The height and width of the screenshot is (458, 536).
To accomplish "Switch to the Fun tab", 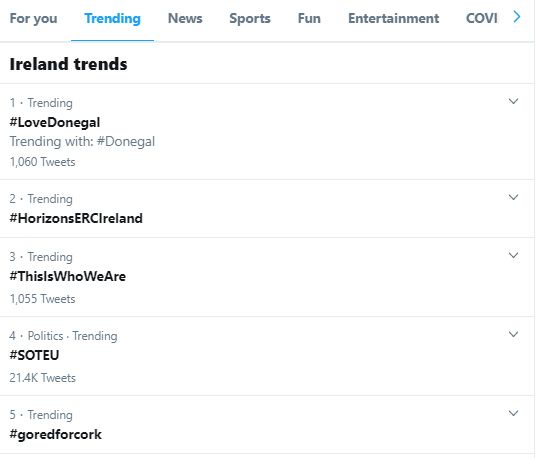I will 309,18.
